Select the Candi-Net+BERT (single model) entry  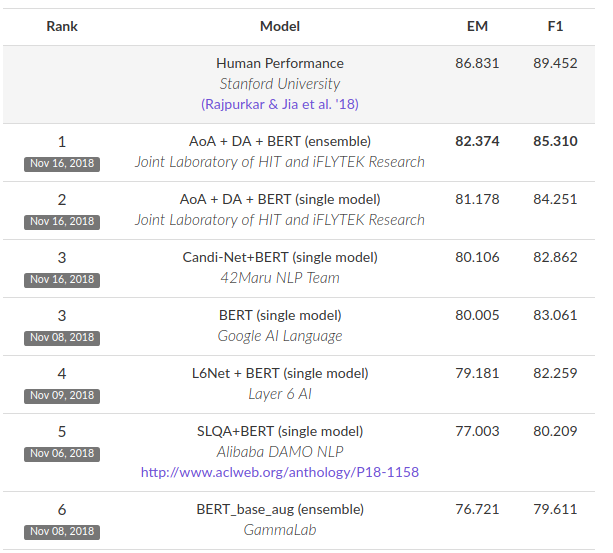pos(280,257)
